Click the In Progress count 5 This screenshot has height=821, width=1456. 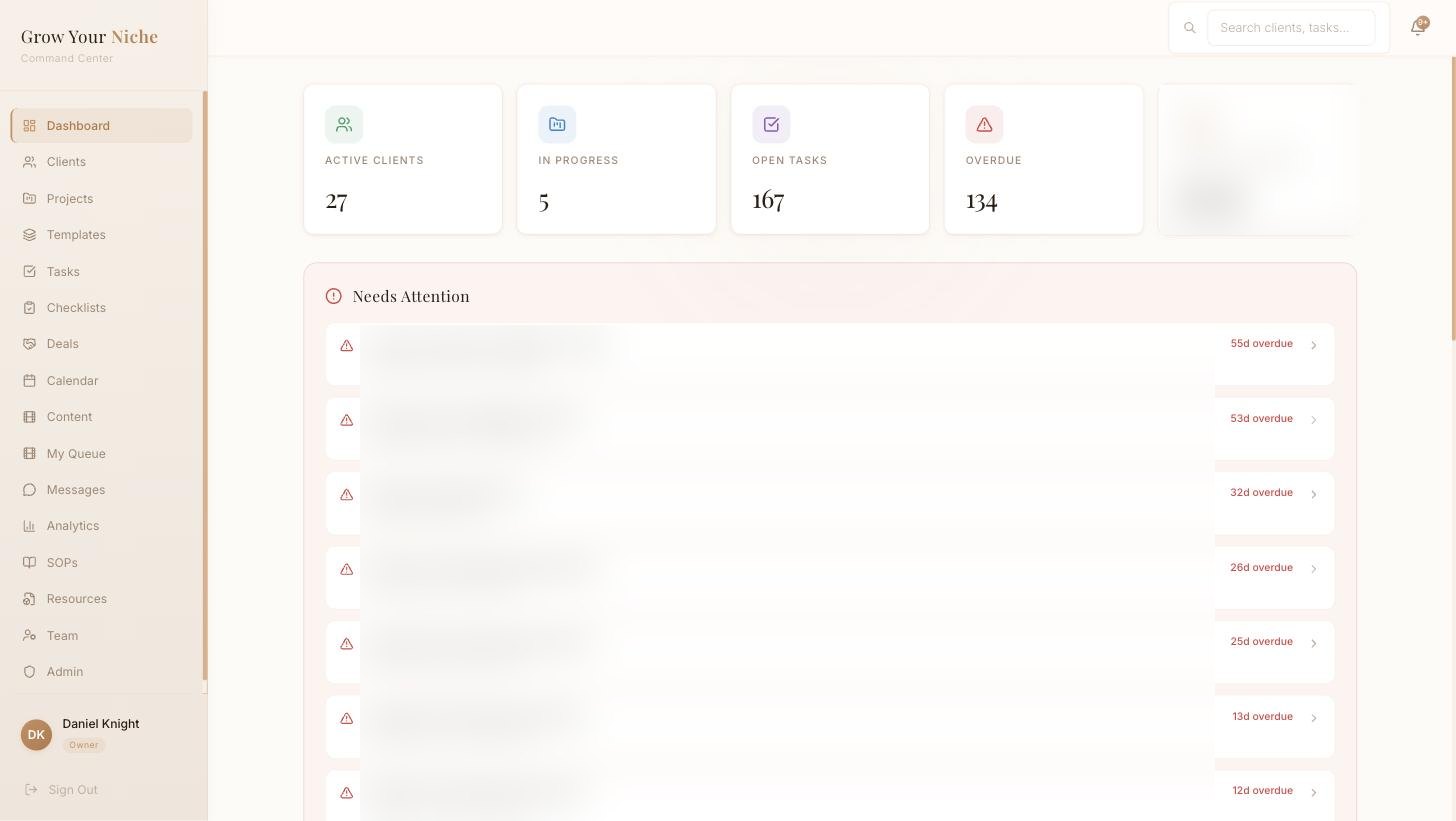pyautogui.click(x=544, y=201)
